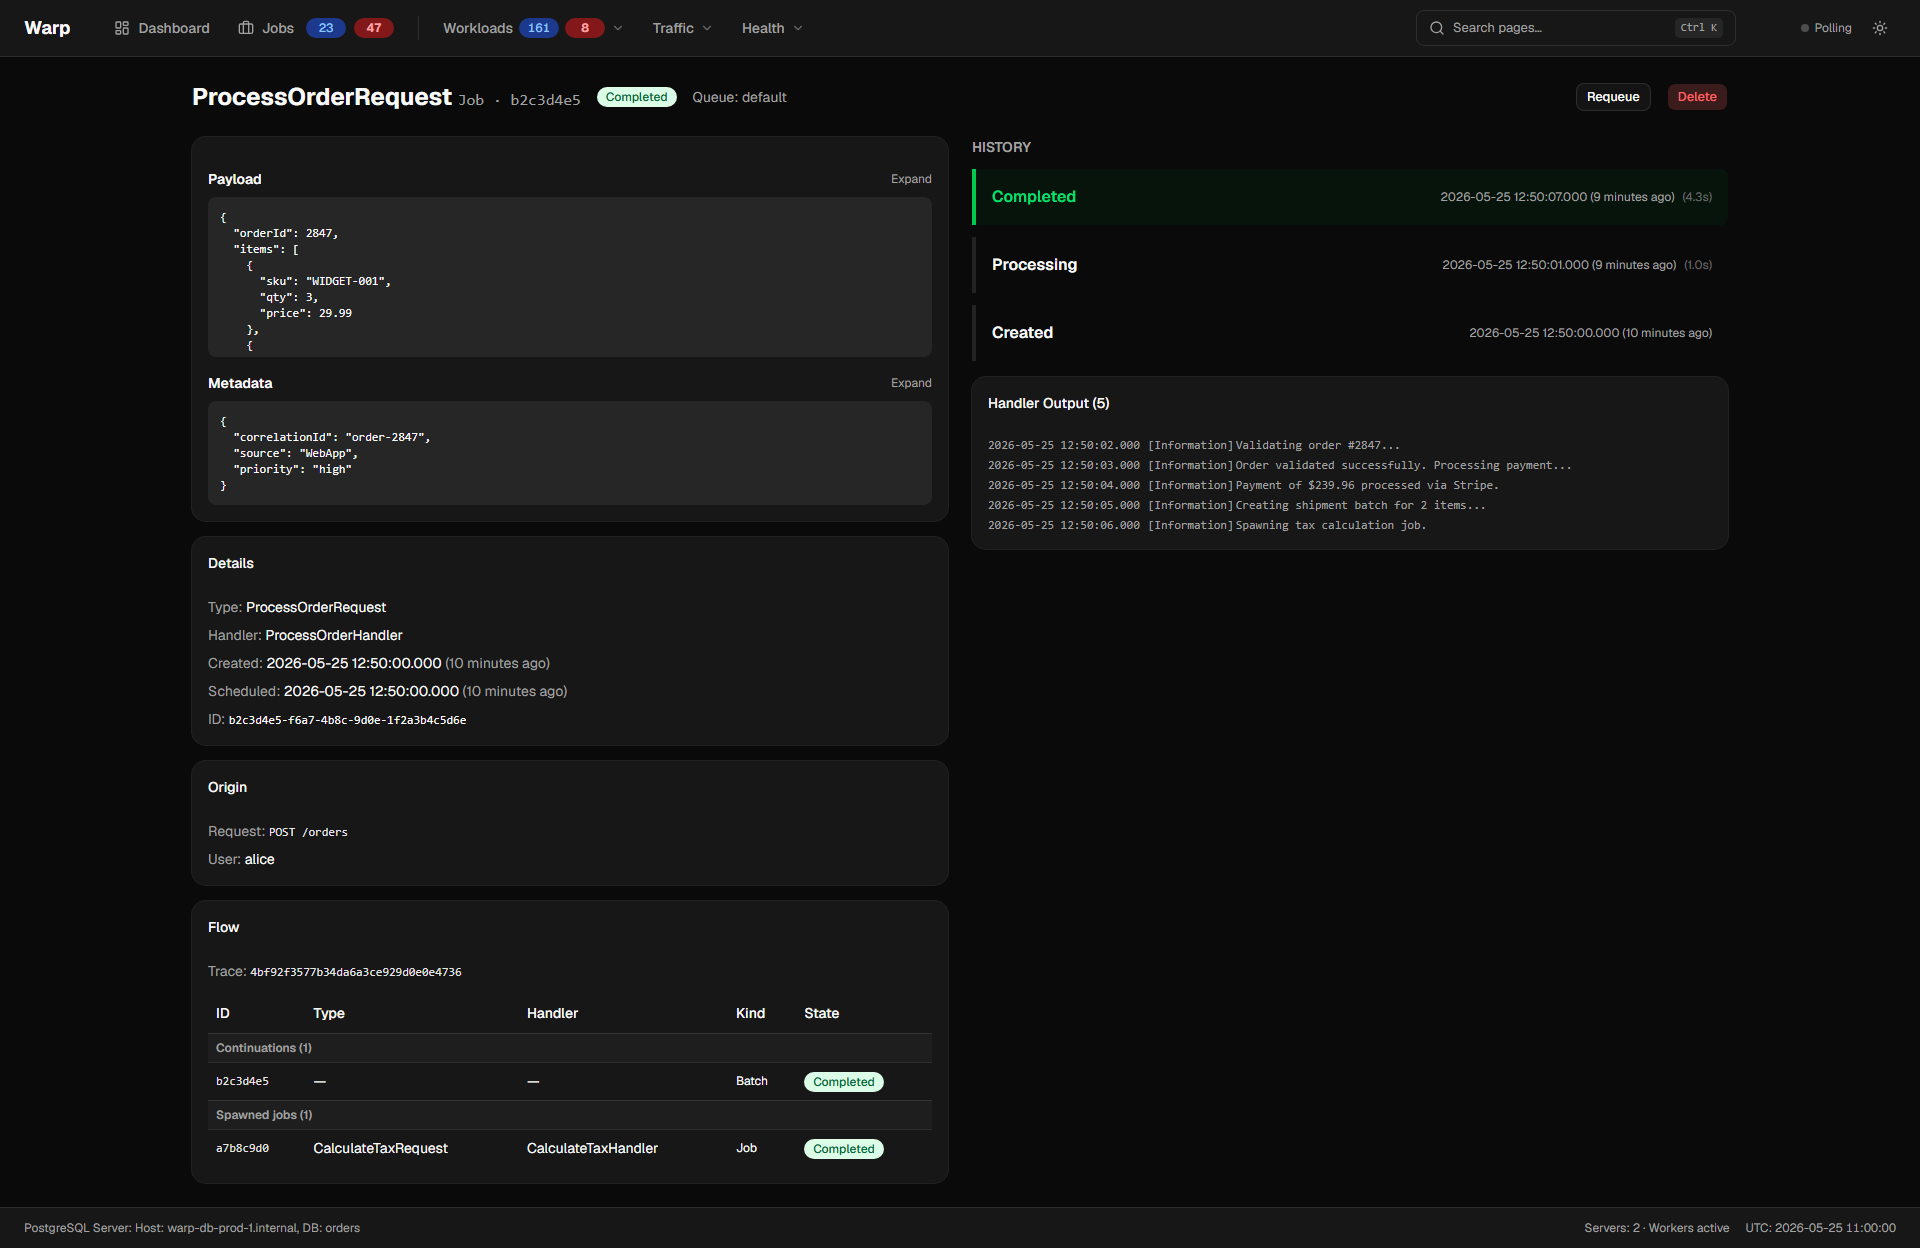Click the POST /orders request text

308,832
